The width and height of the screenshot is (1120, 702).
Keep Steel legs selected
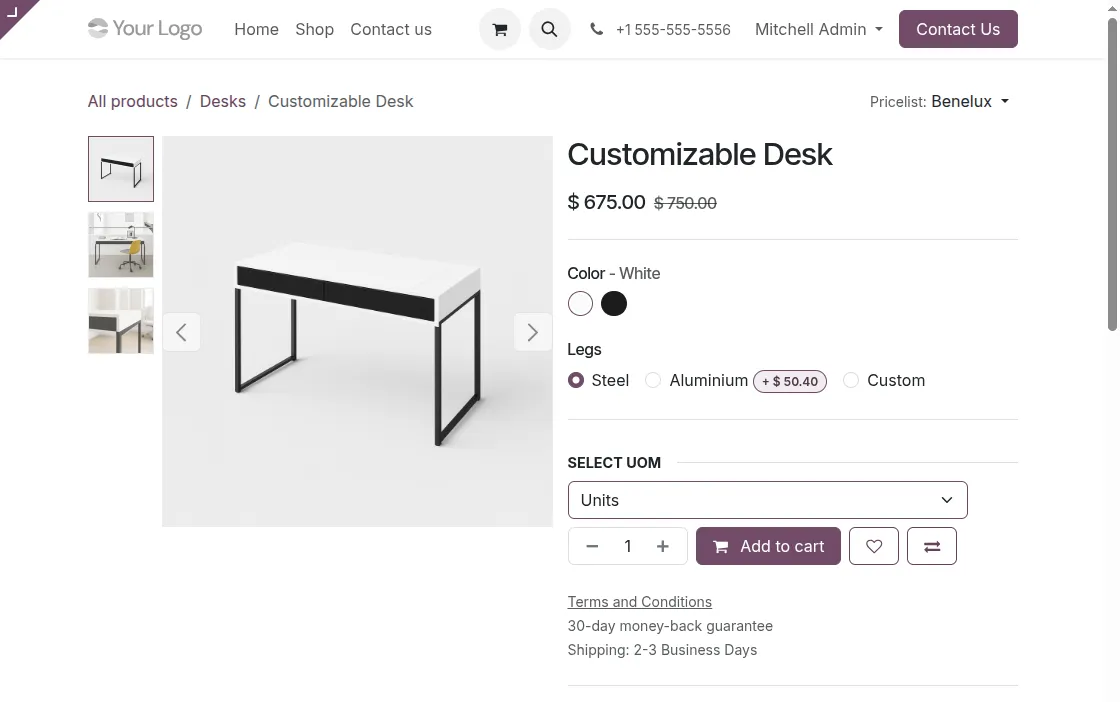576,380
